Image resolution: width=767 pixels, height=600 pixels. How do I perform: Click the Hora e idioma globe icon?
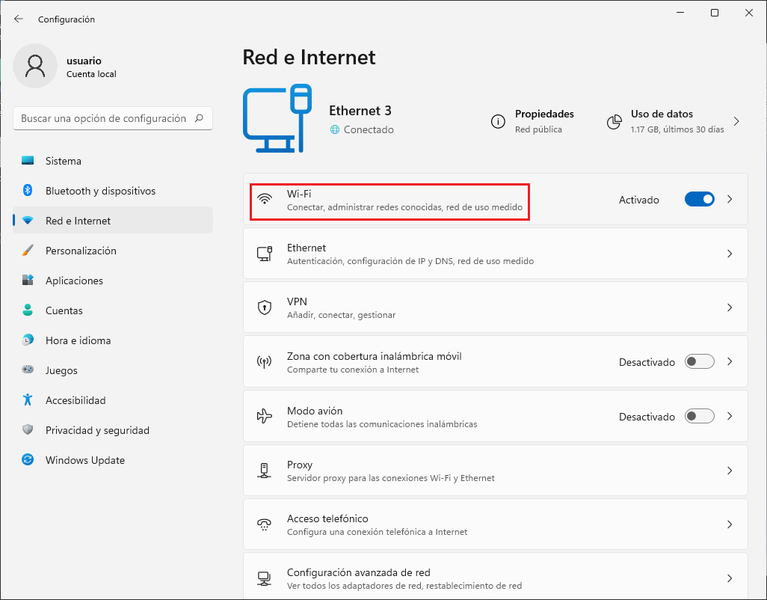(x=28, y=340)
